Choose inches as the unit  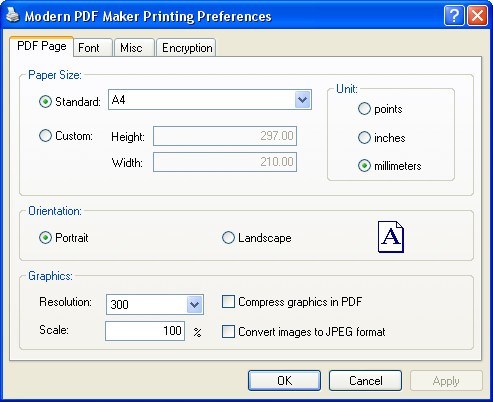364,137
